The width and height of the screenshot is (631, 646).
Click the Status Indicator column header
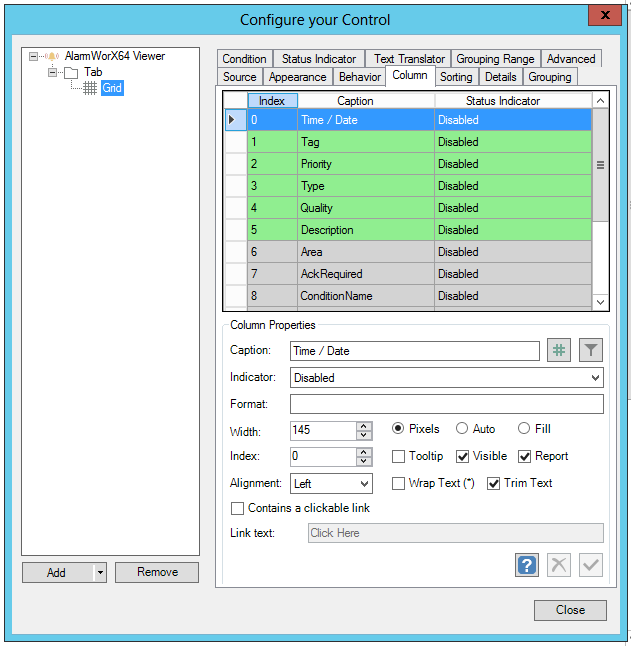point(513,101)
